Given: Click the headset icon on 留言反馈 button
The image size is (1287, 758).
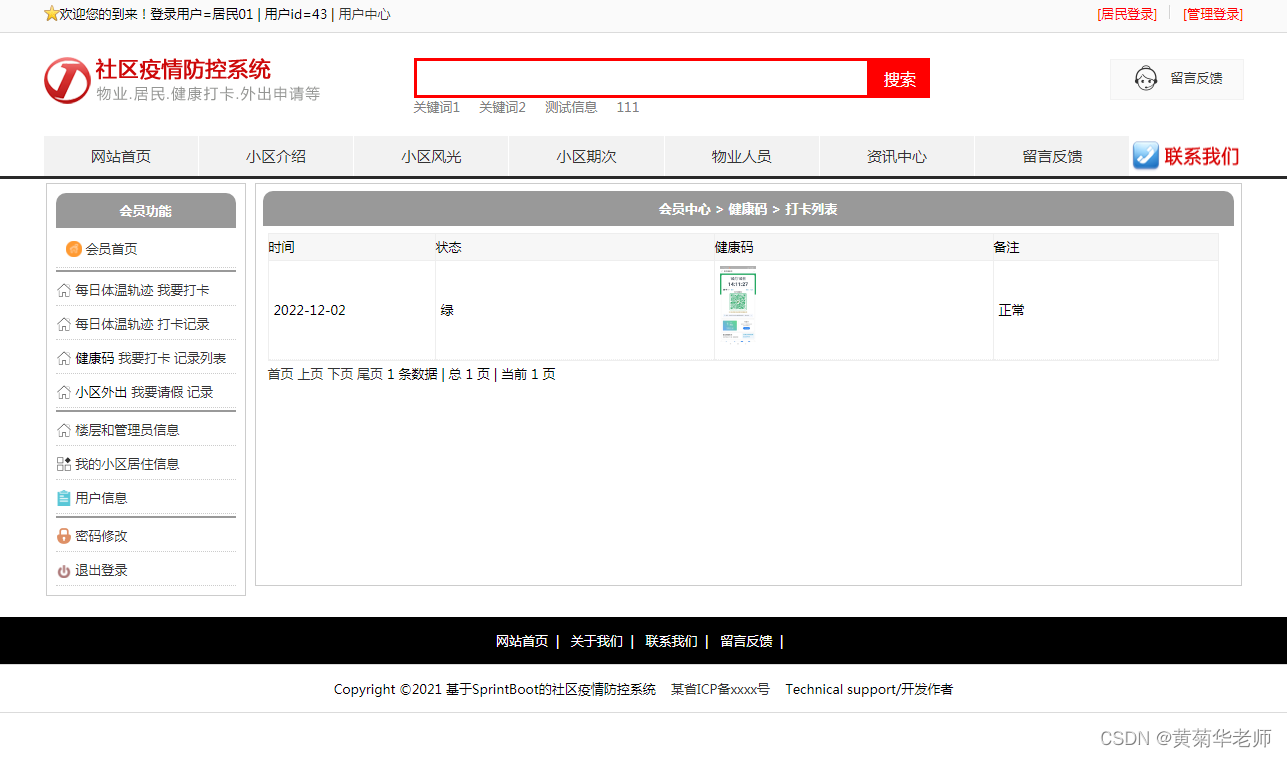Looking at the screenshot, I should pyautogui.click(x=1146, y=78).
